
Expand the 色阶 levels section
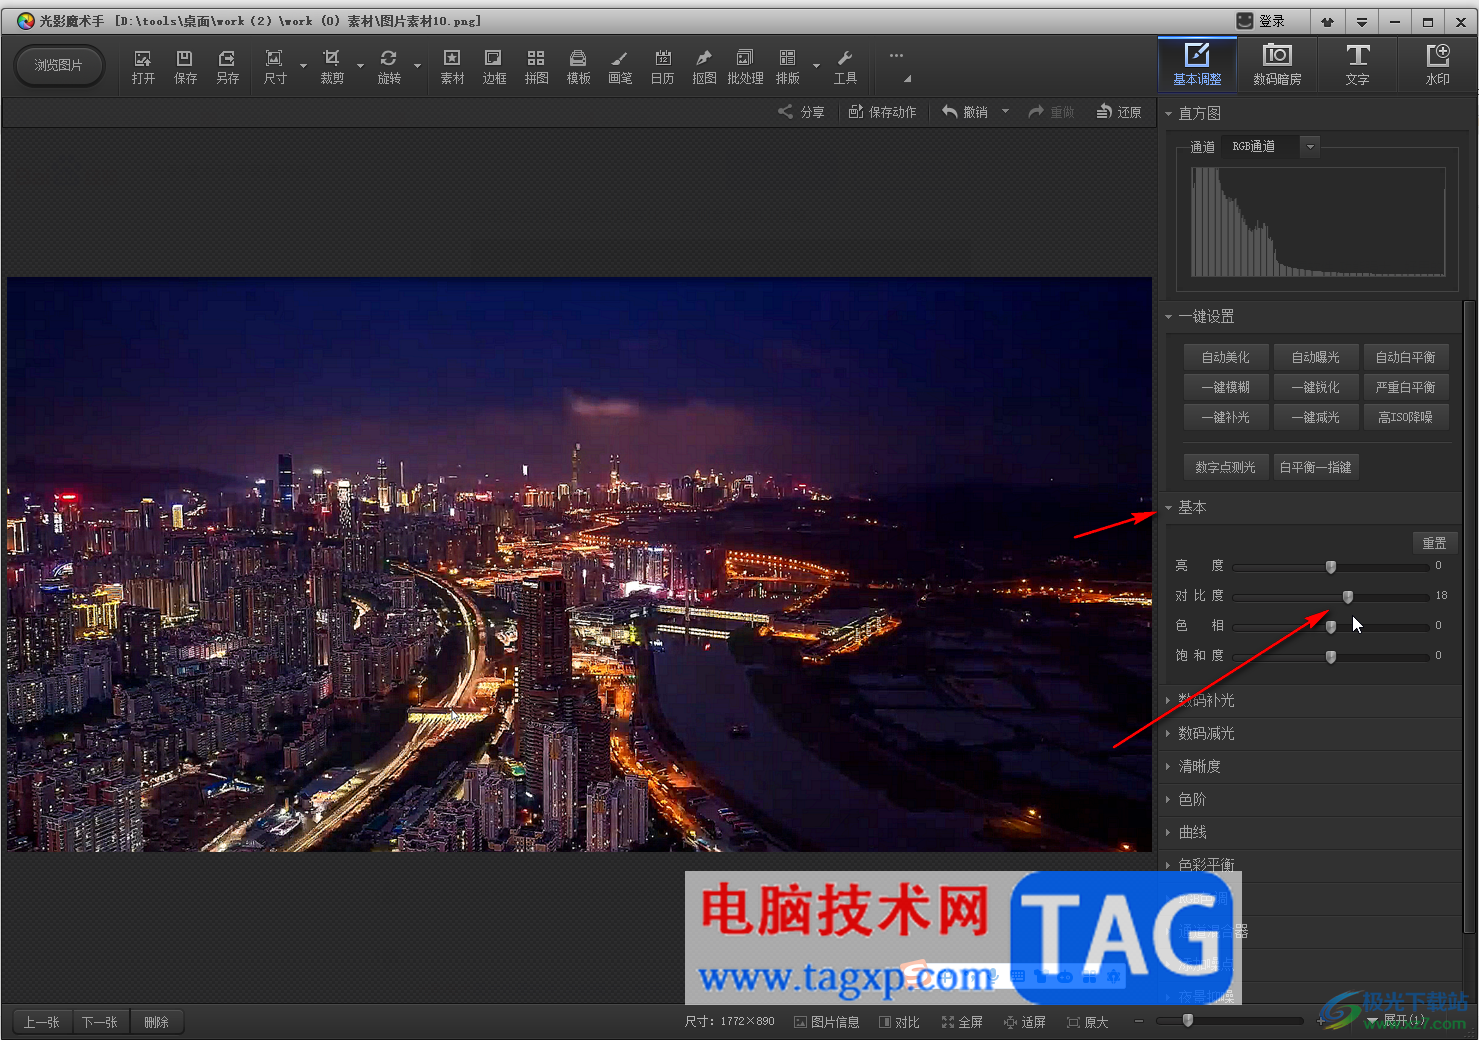(1168, 800)
